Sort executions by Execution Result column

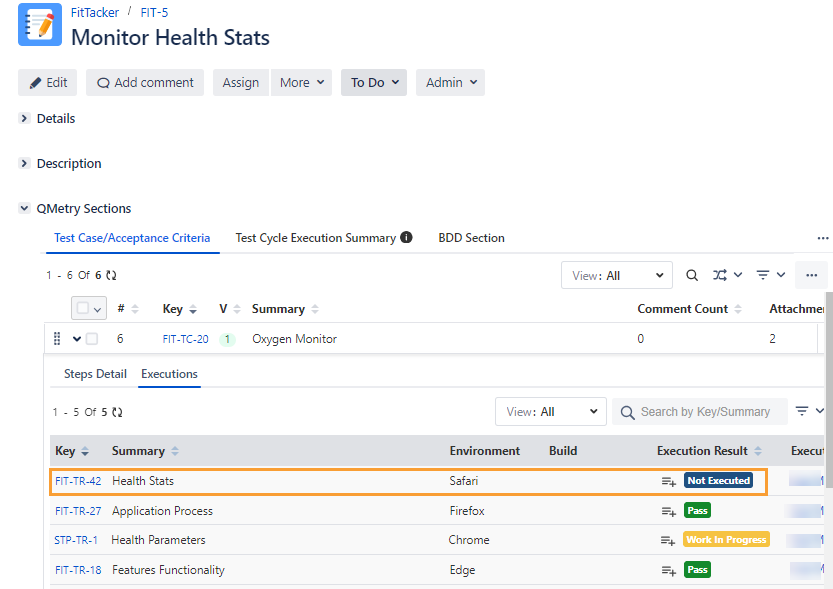(x=758, y=451)
